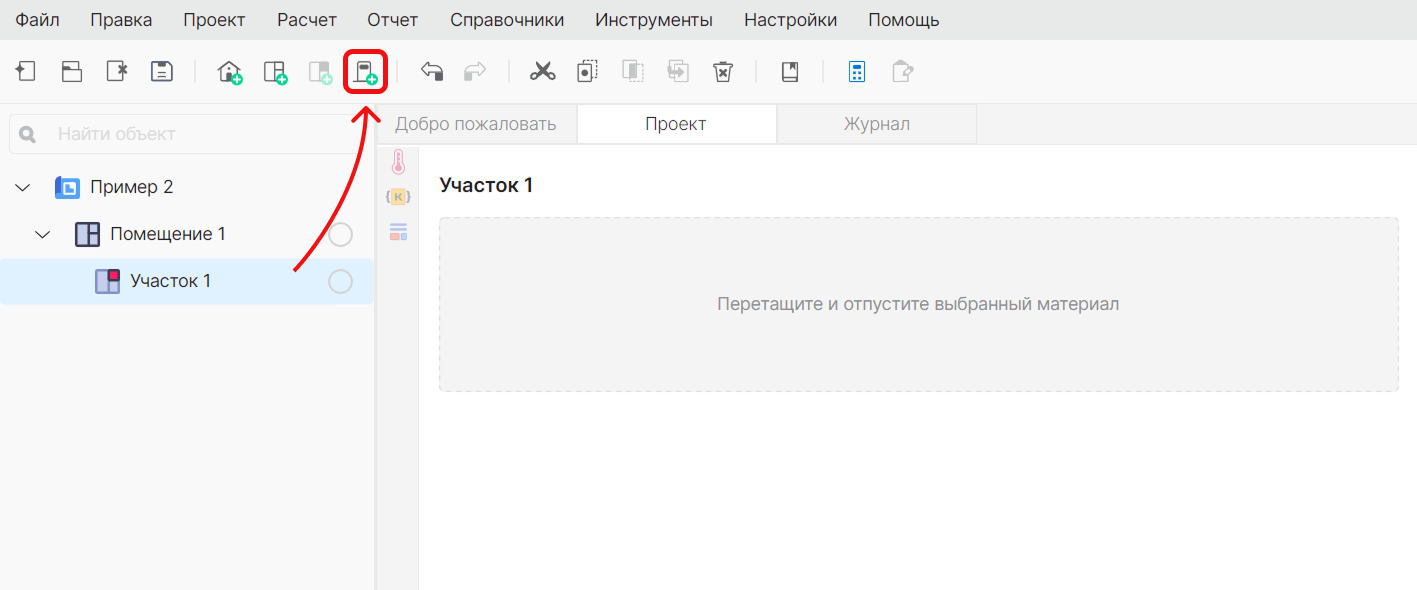Paste-into icon with arrow (greyed)
Viewport: 1417px width, 590px height.
(x=678, y=72)
